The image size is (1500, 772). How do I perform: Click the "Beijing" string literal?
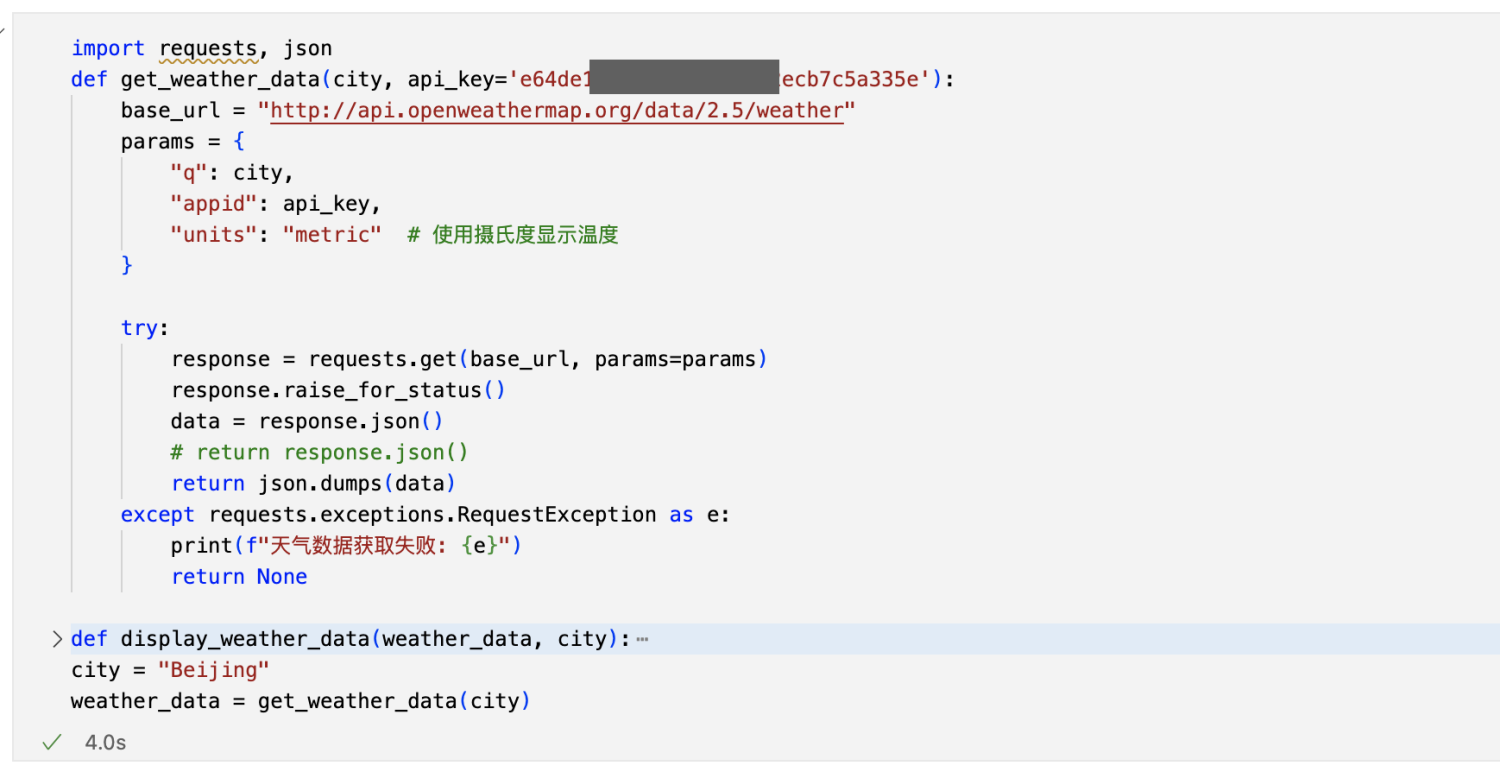214,670
